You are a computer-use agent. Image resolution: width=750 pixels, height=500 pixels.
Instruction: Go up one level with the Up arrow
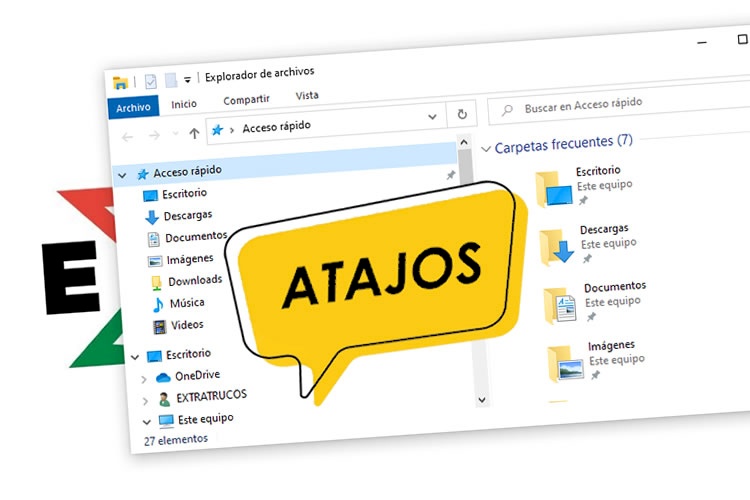[x=194, y=133]
